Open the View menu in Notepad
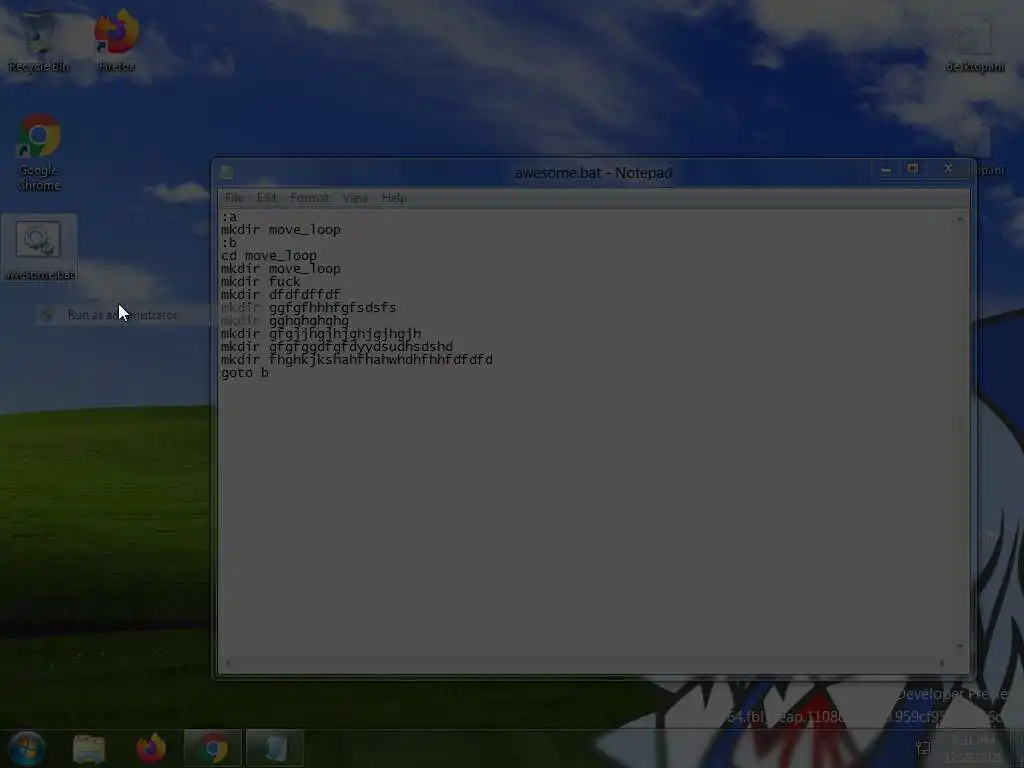Screen dimensions: 1024x768 355,197
